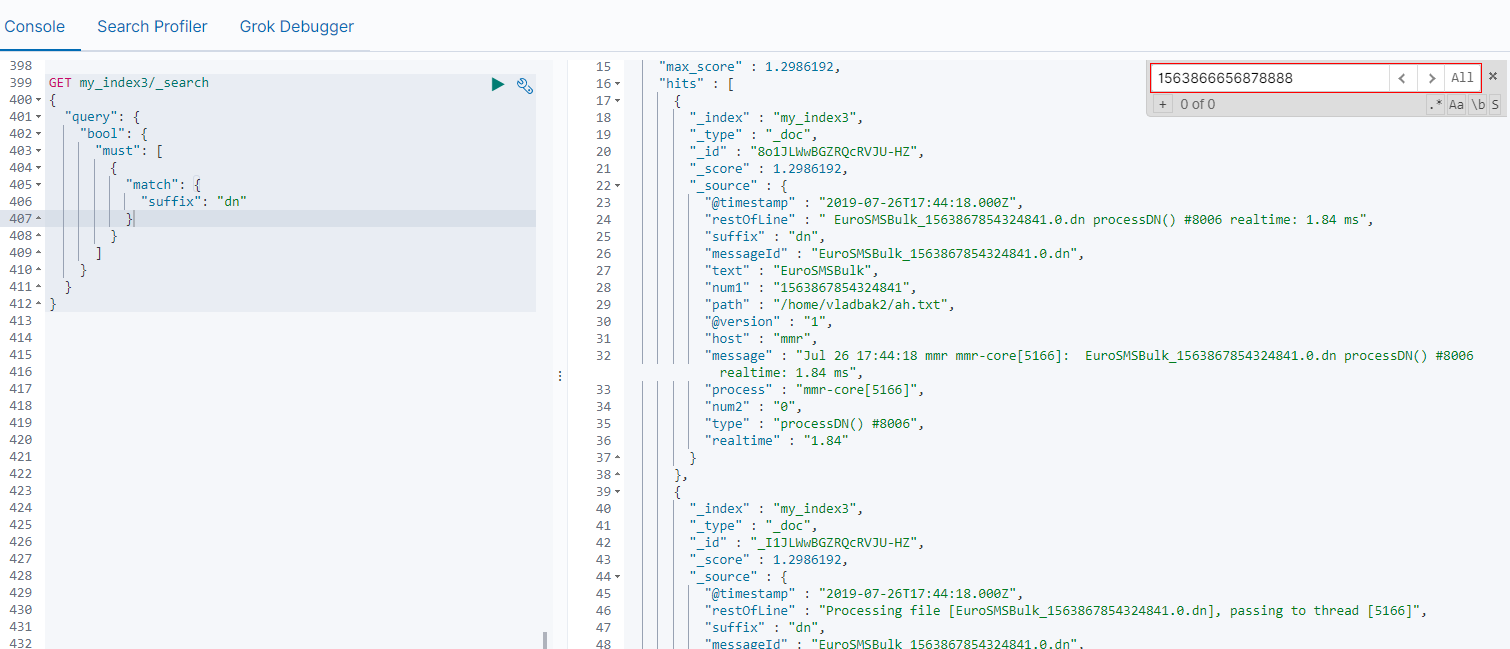
Task: Click the "@version" : "1" output line
Action: coord(773,322)
